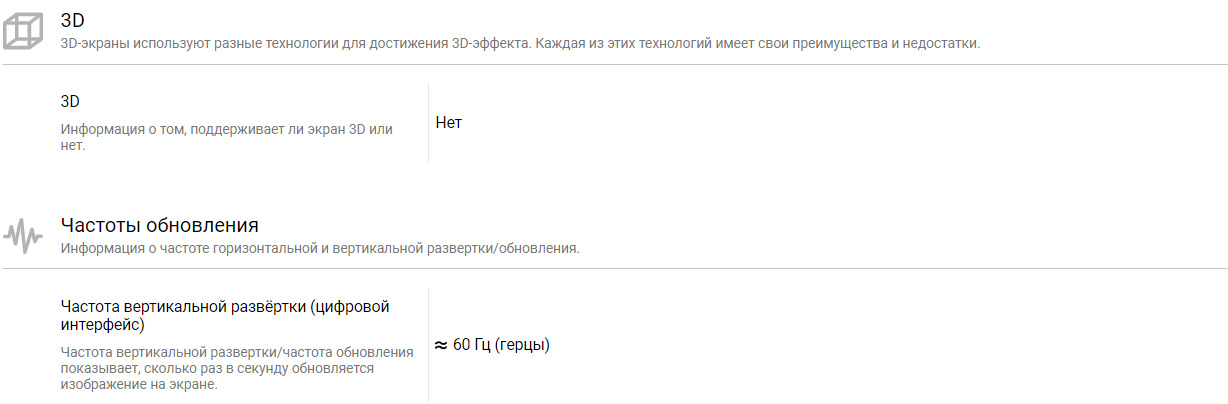Click the 3D cube section icon
Viewport: 1228px width, 404px height.
click(x=22, y=32)
